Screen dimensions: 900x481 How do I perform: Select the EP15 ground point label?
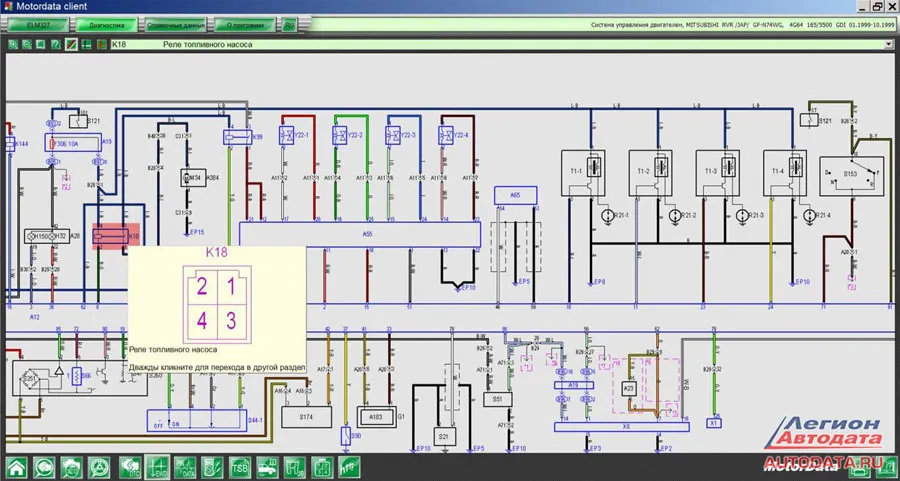197,232
